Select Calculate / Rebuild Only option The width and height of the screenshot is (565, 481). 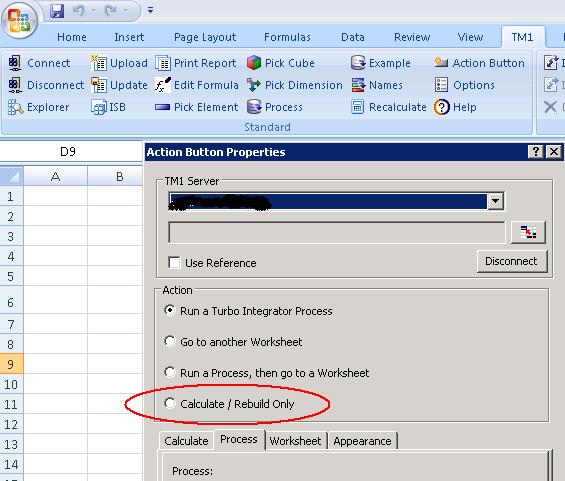(170, 403)
